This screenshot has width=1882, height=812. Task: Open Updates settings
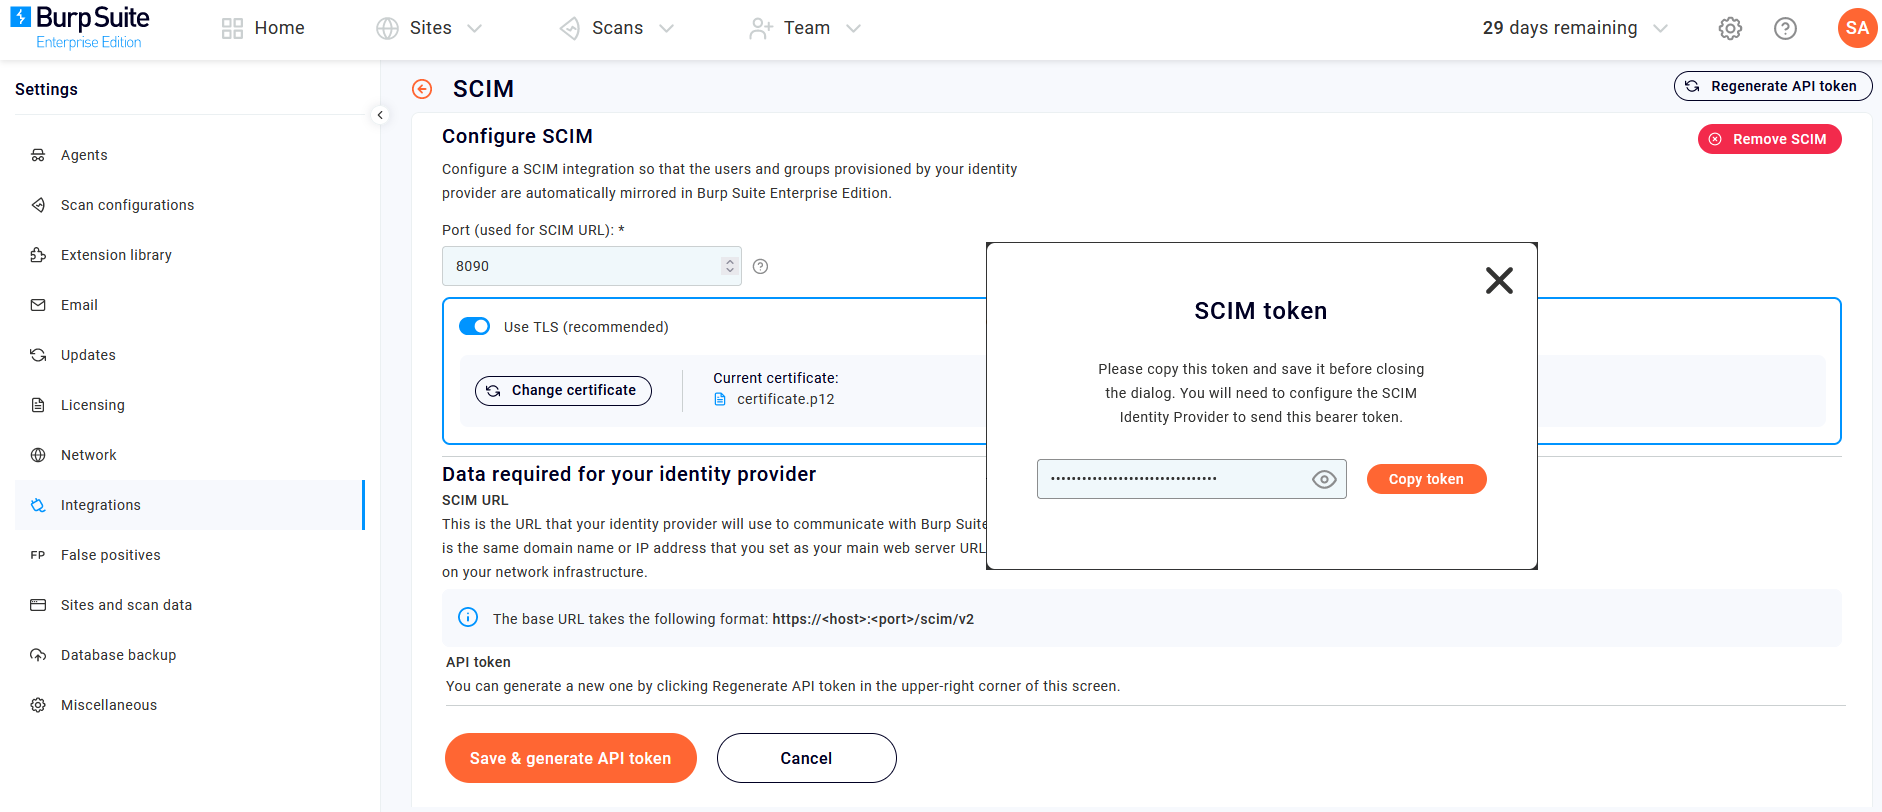tap(190, 355)
